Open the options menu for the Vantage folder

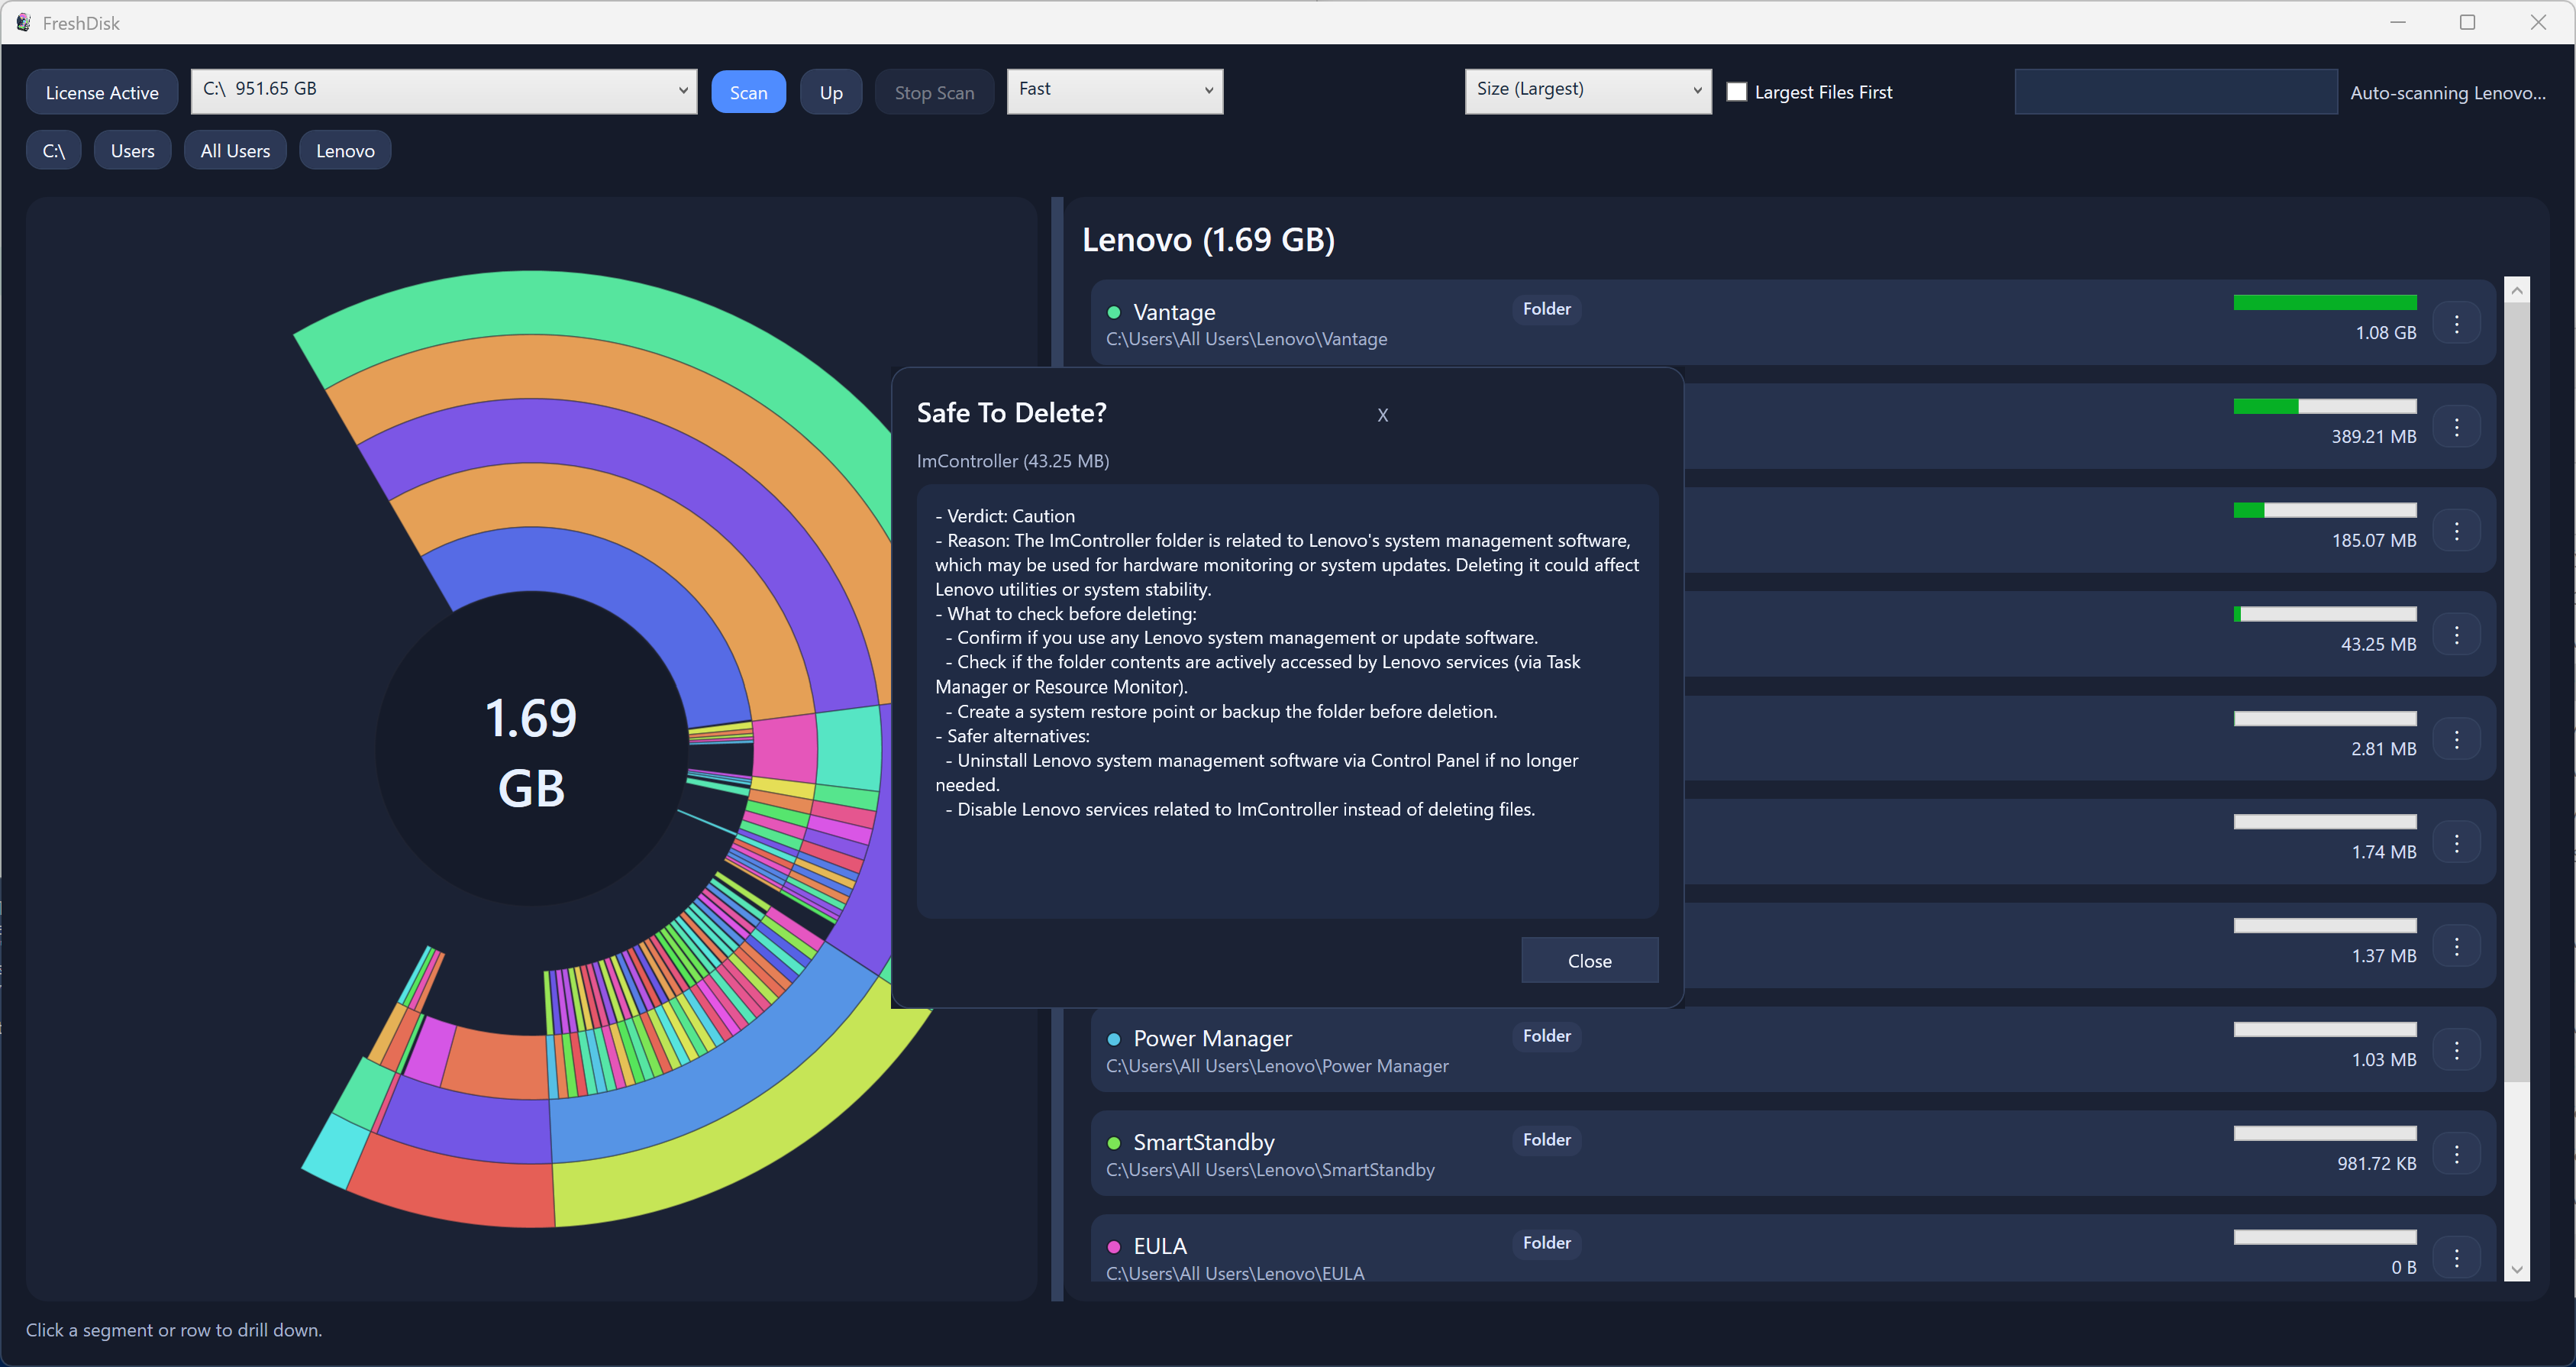coord(2459,323)
